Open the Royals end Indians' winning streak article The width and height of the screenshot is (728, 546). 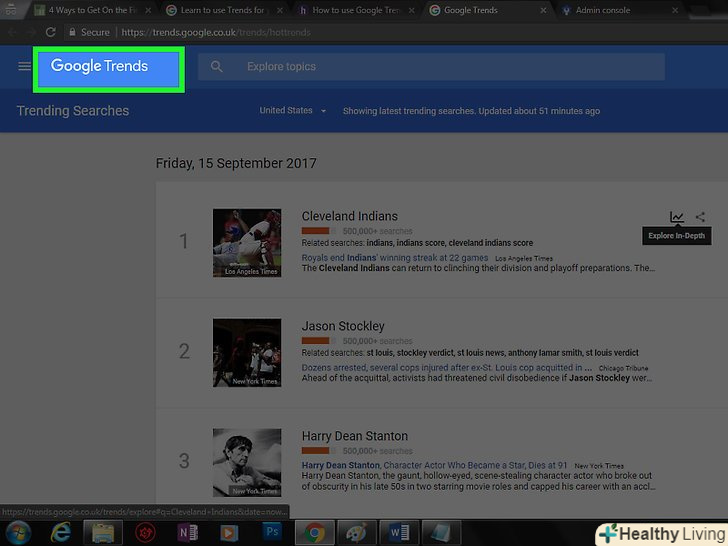[395, 258]
